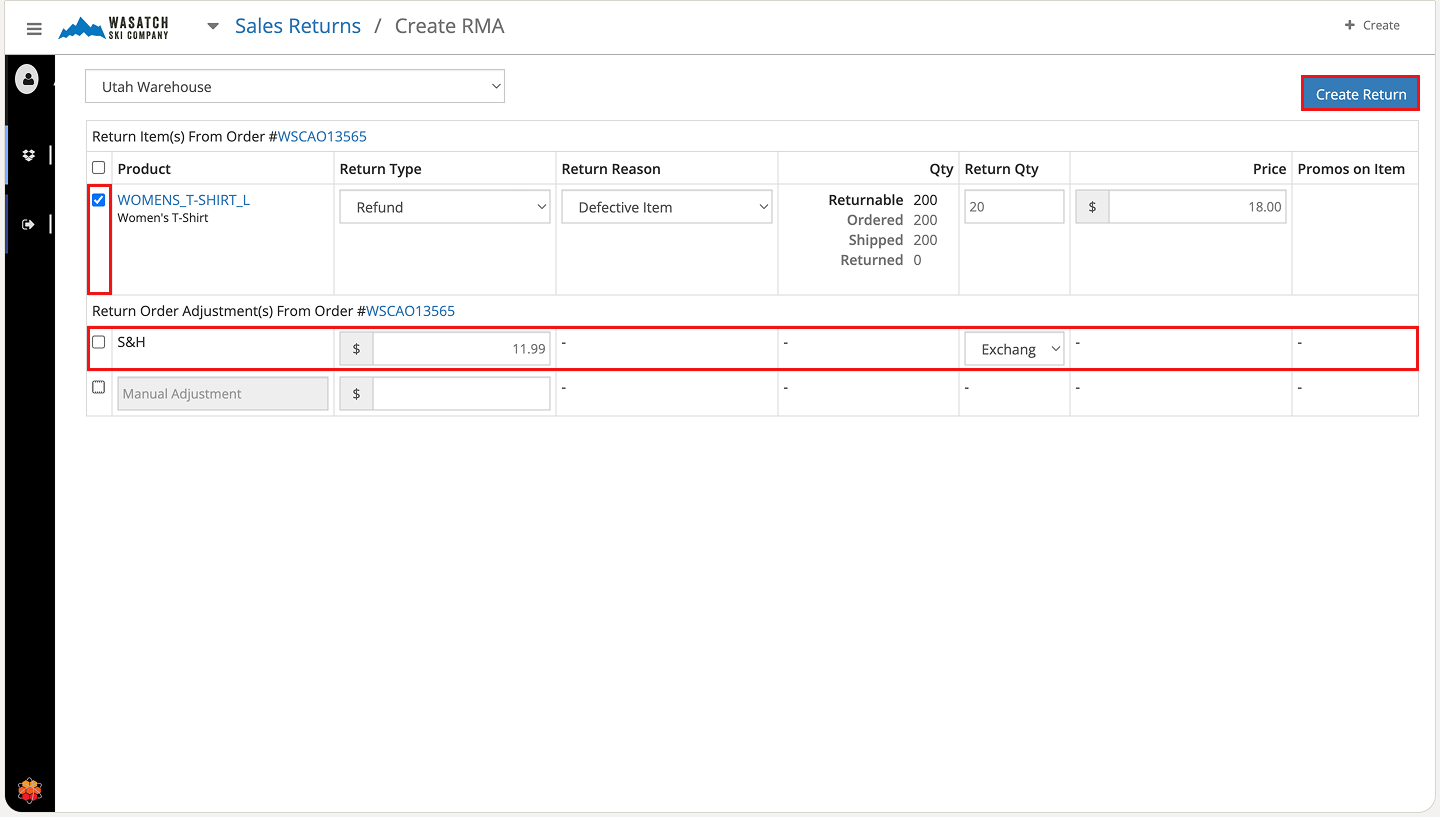Viewport: 1440px width, 817px height.
Task: Tick the select-all checkbox beside Product header
Action: 99,168
